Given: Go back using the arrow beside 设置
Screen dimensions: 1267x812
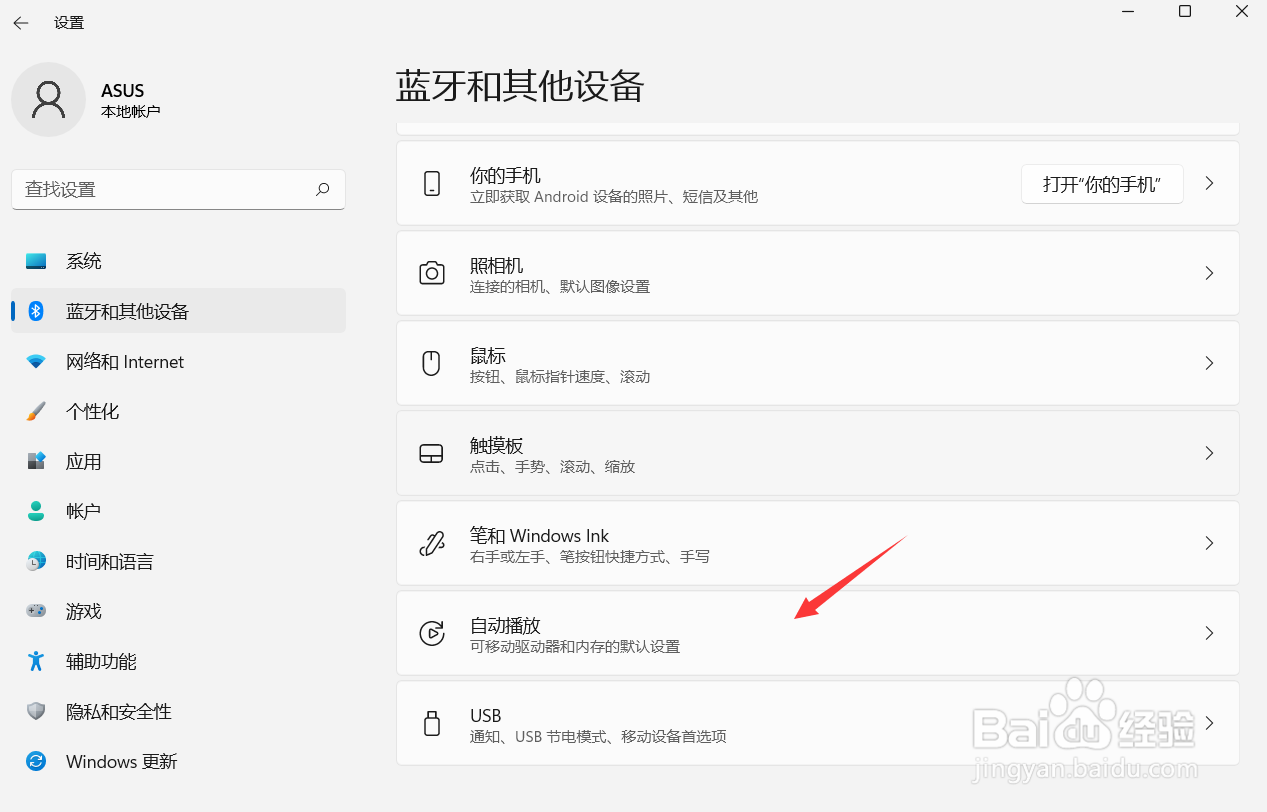Looking at the screenshot, I should pos(20,22).
